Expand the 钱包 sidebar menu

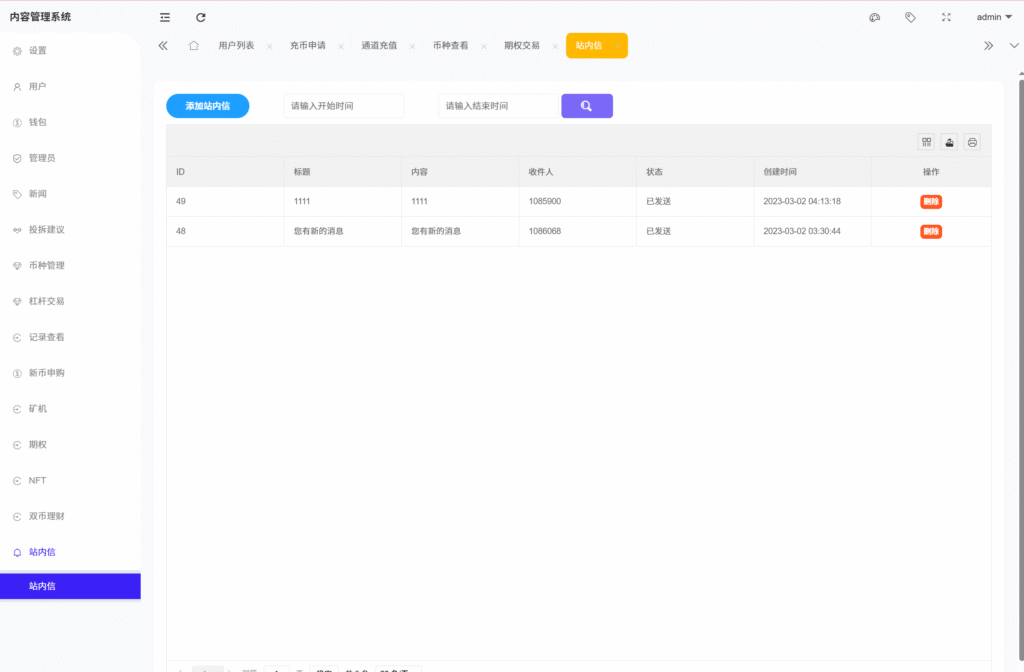point(38,122)
